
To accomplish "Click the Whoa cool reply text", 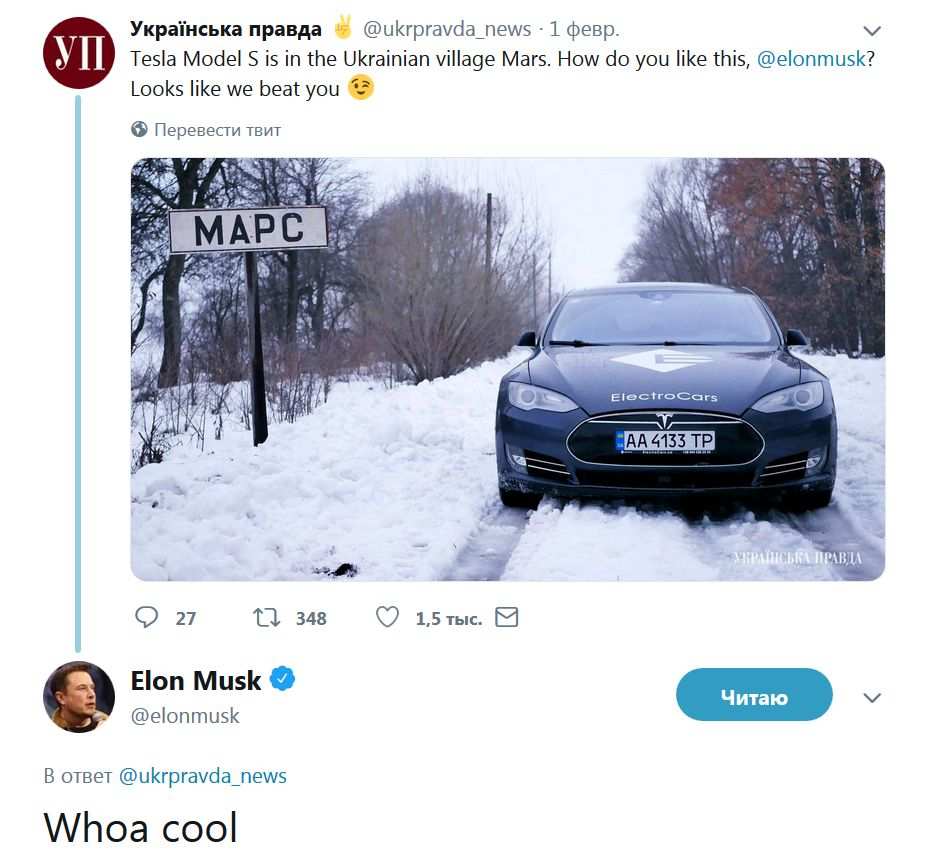I will pos(141,827).
